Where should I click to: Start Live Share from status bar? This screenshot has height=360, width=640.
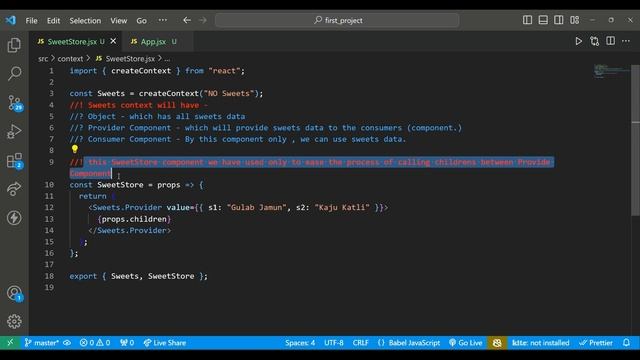(164, 343)
